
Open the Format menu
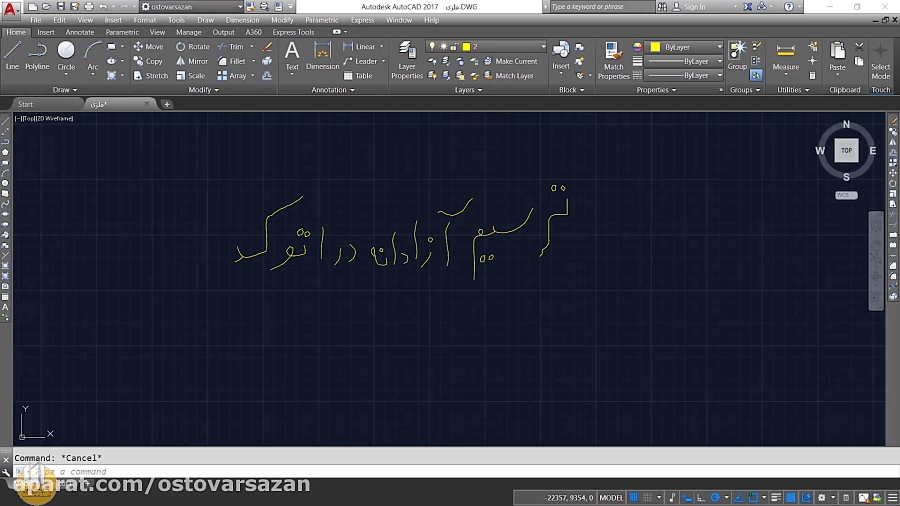click(145, 20)
